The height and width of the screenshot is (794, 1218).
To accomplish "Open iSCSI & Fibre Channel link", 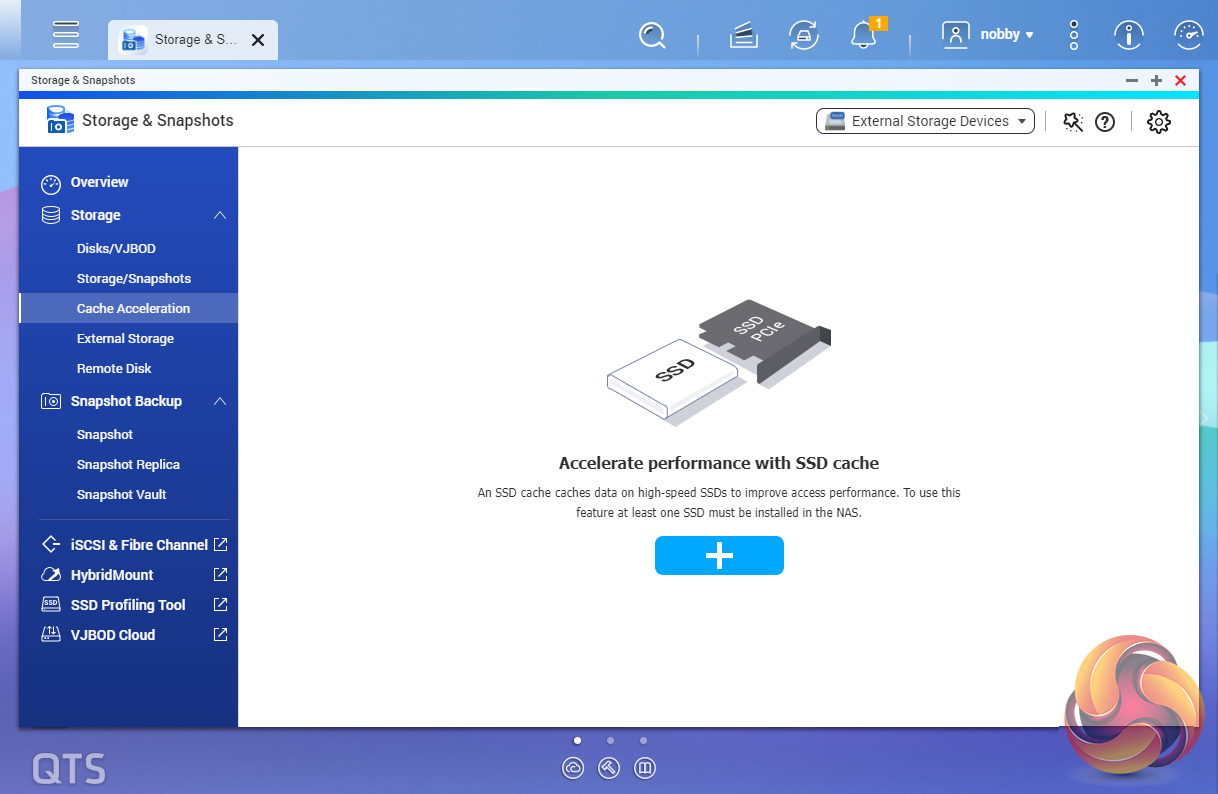I will 139,545.
